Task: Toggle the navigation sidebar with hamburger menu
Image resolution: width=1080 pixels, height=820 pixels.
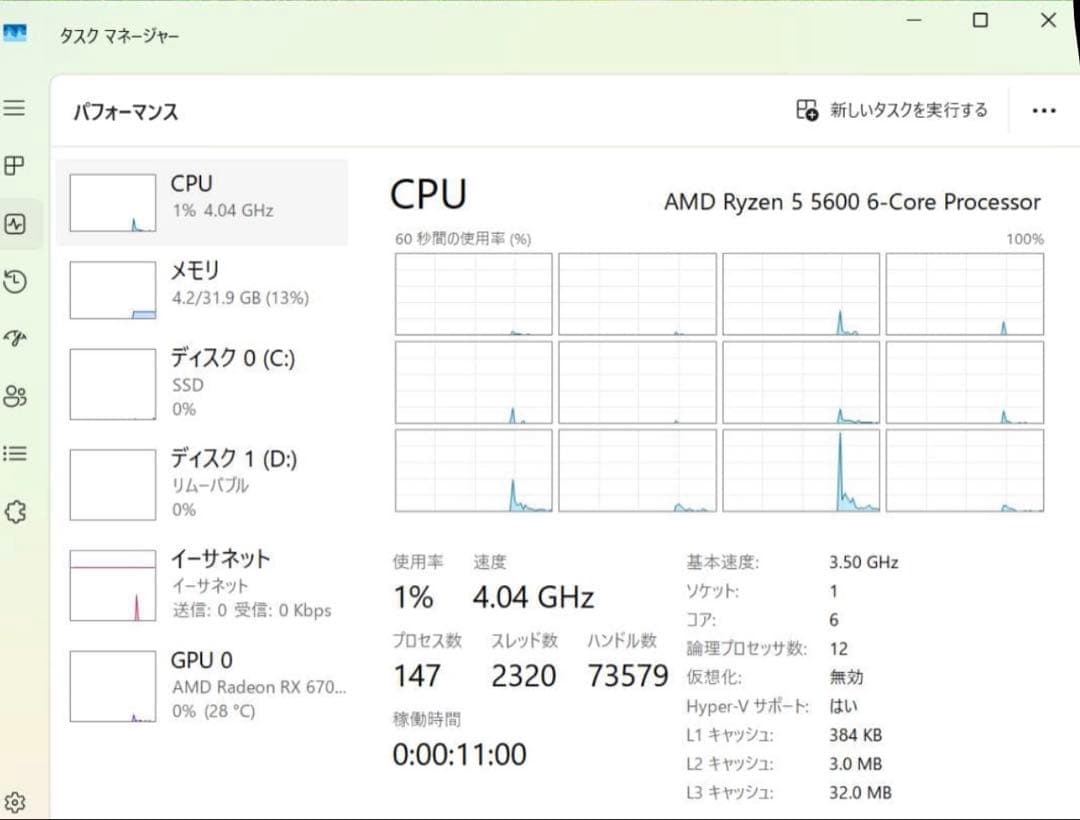Action: 15,110
